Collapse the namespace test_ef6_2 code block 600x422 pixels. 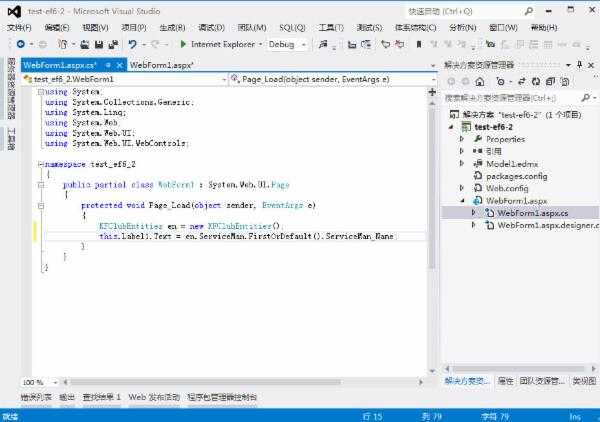(x=41, y=164)
